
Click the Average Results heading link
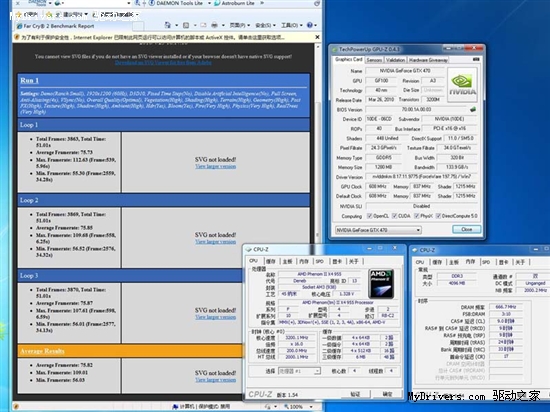42,351
